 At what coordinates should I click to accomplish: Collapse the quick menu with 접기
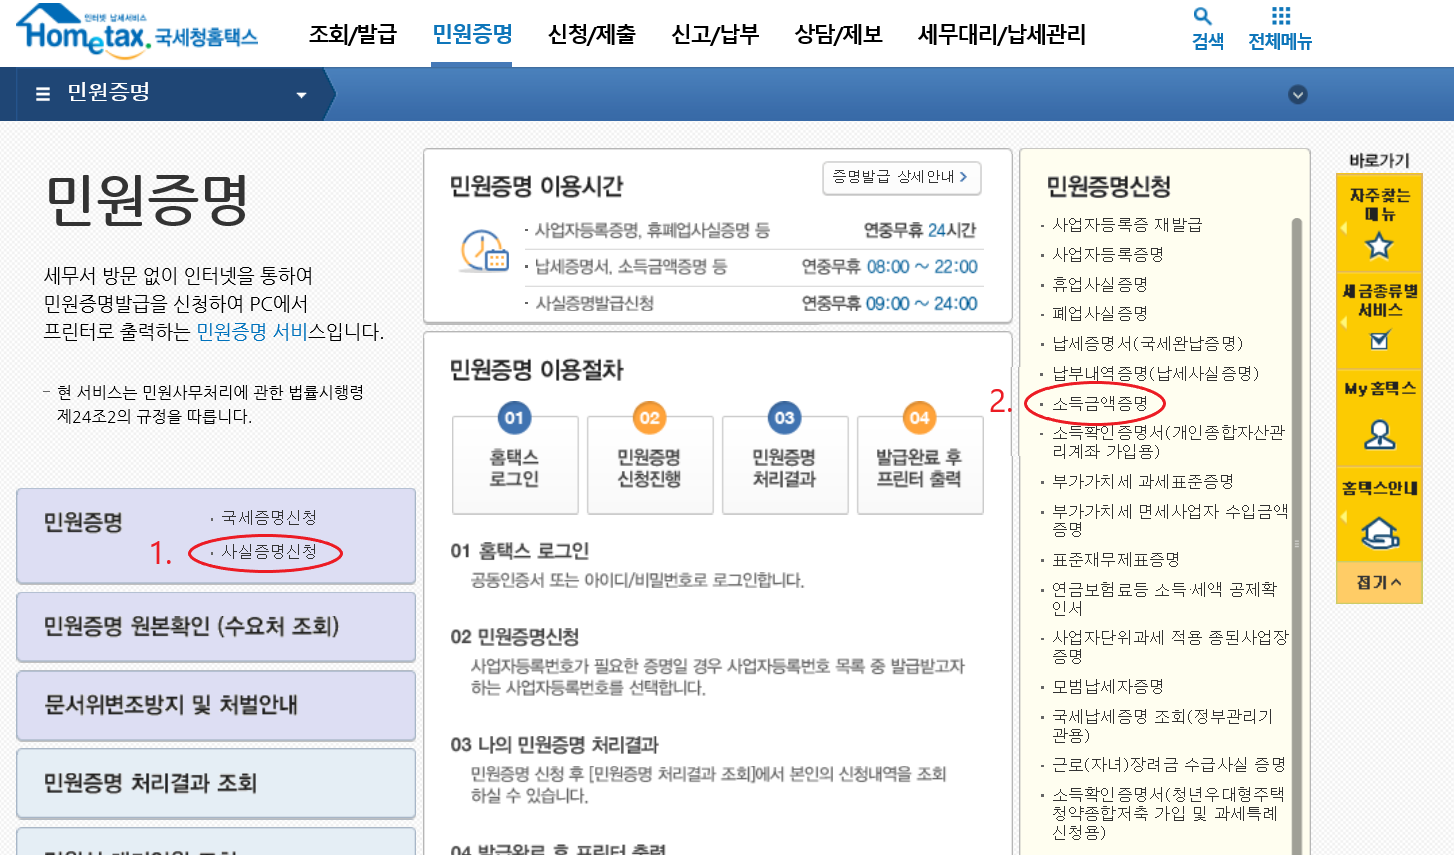click(1379, 582)
